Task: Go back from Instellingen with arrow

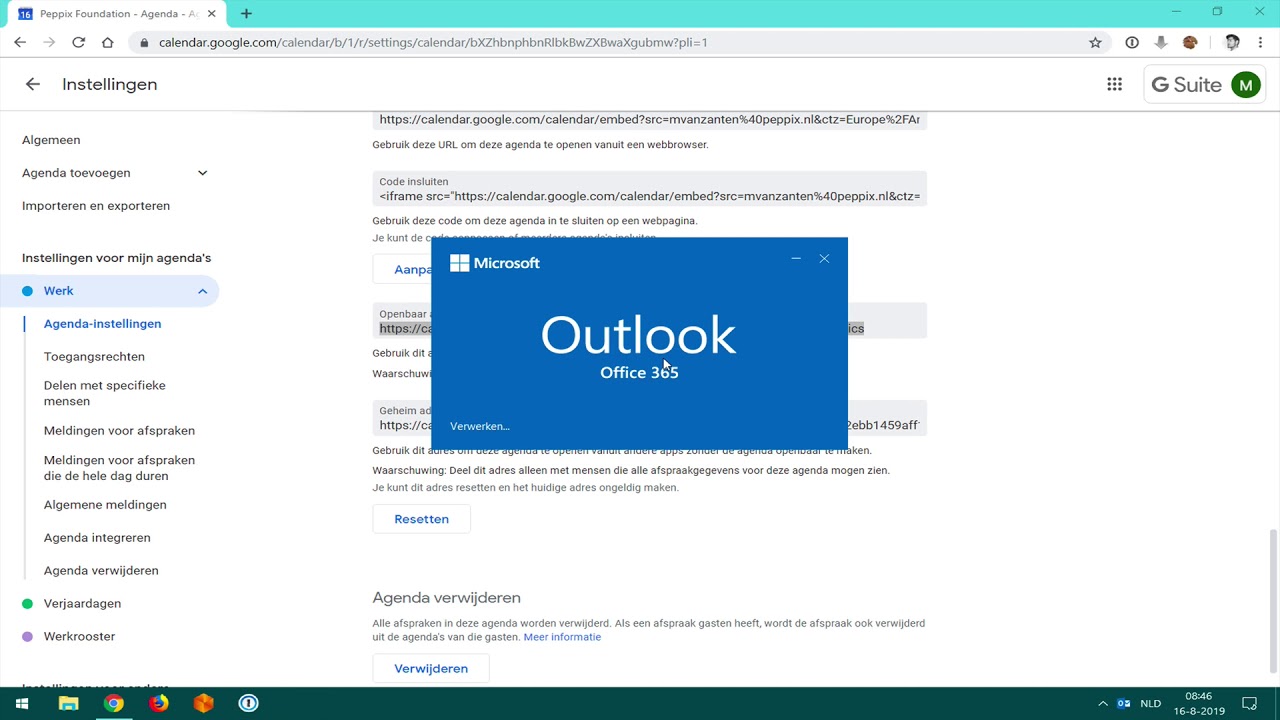Action: (x=33, y=85)
